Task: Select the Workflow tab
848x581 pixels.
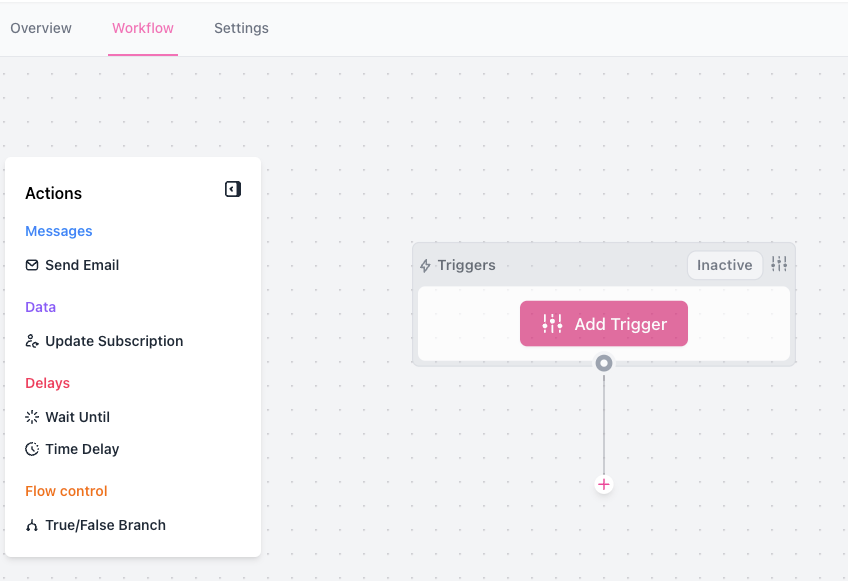Action: pyautogui.click(x=142, y=28)
